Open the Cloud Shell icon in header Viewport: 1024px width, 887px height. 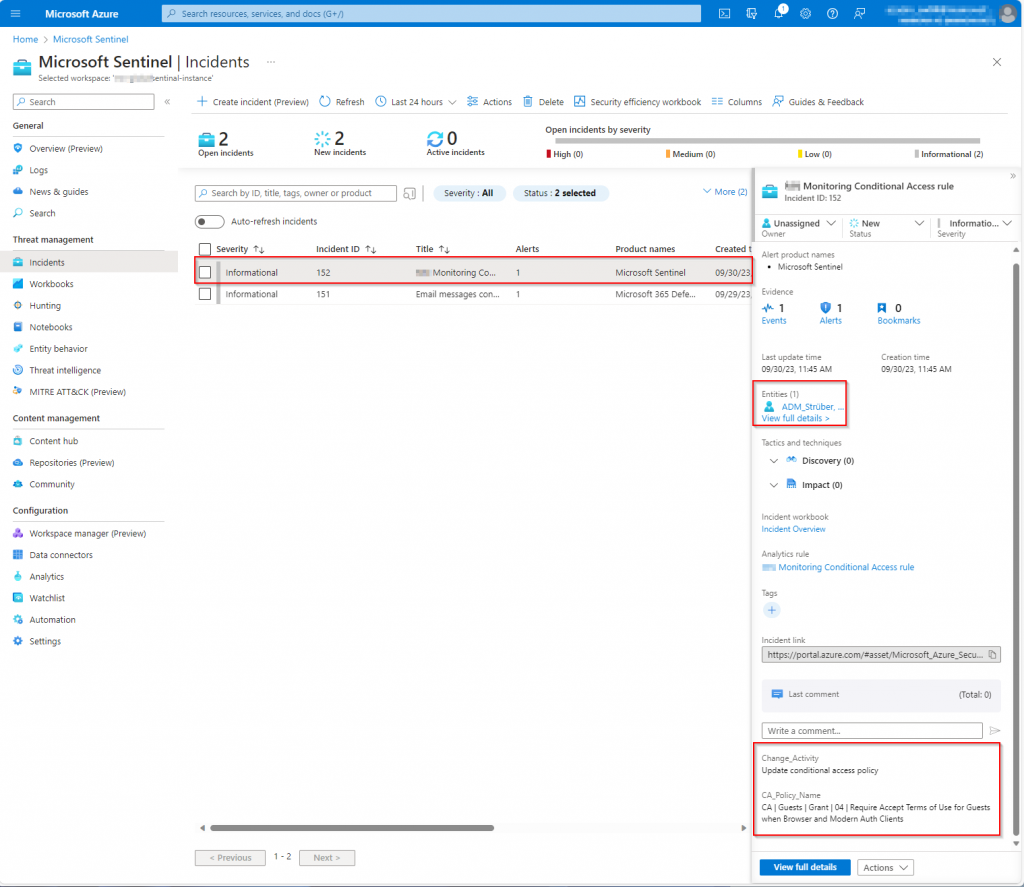point(724,13)
